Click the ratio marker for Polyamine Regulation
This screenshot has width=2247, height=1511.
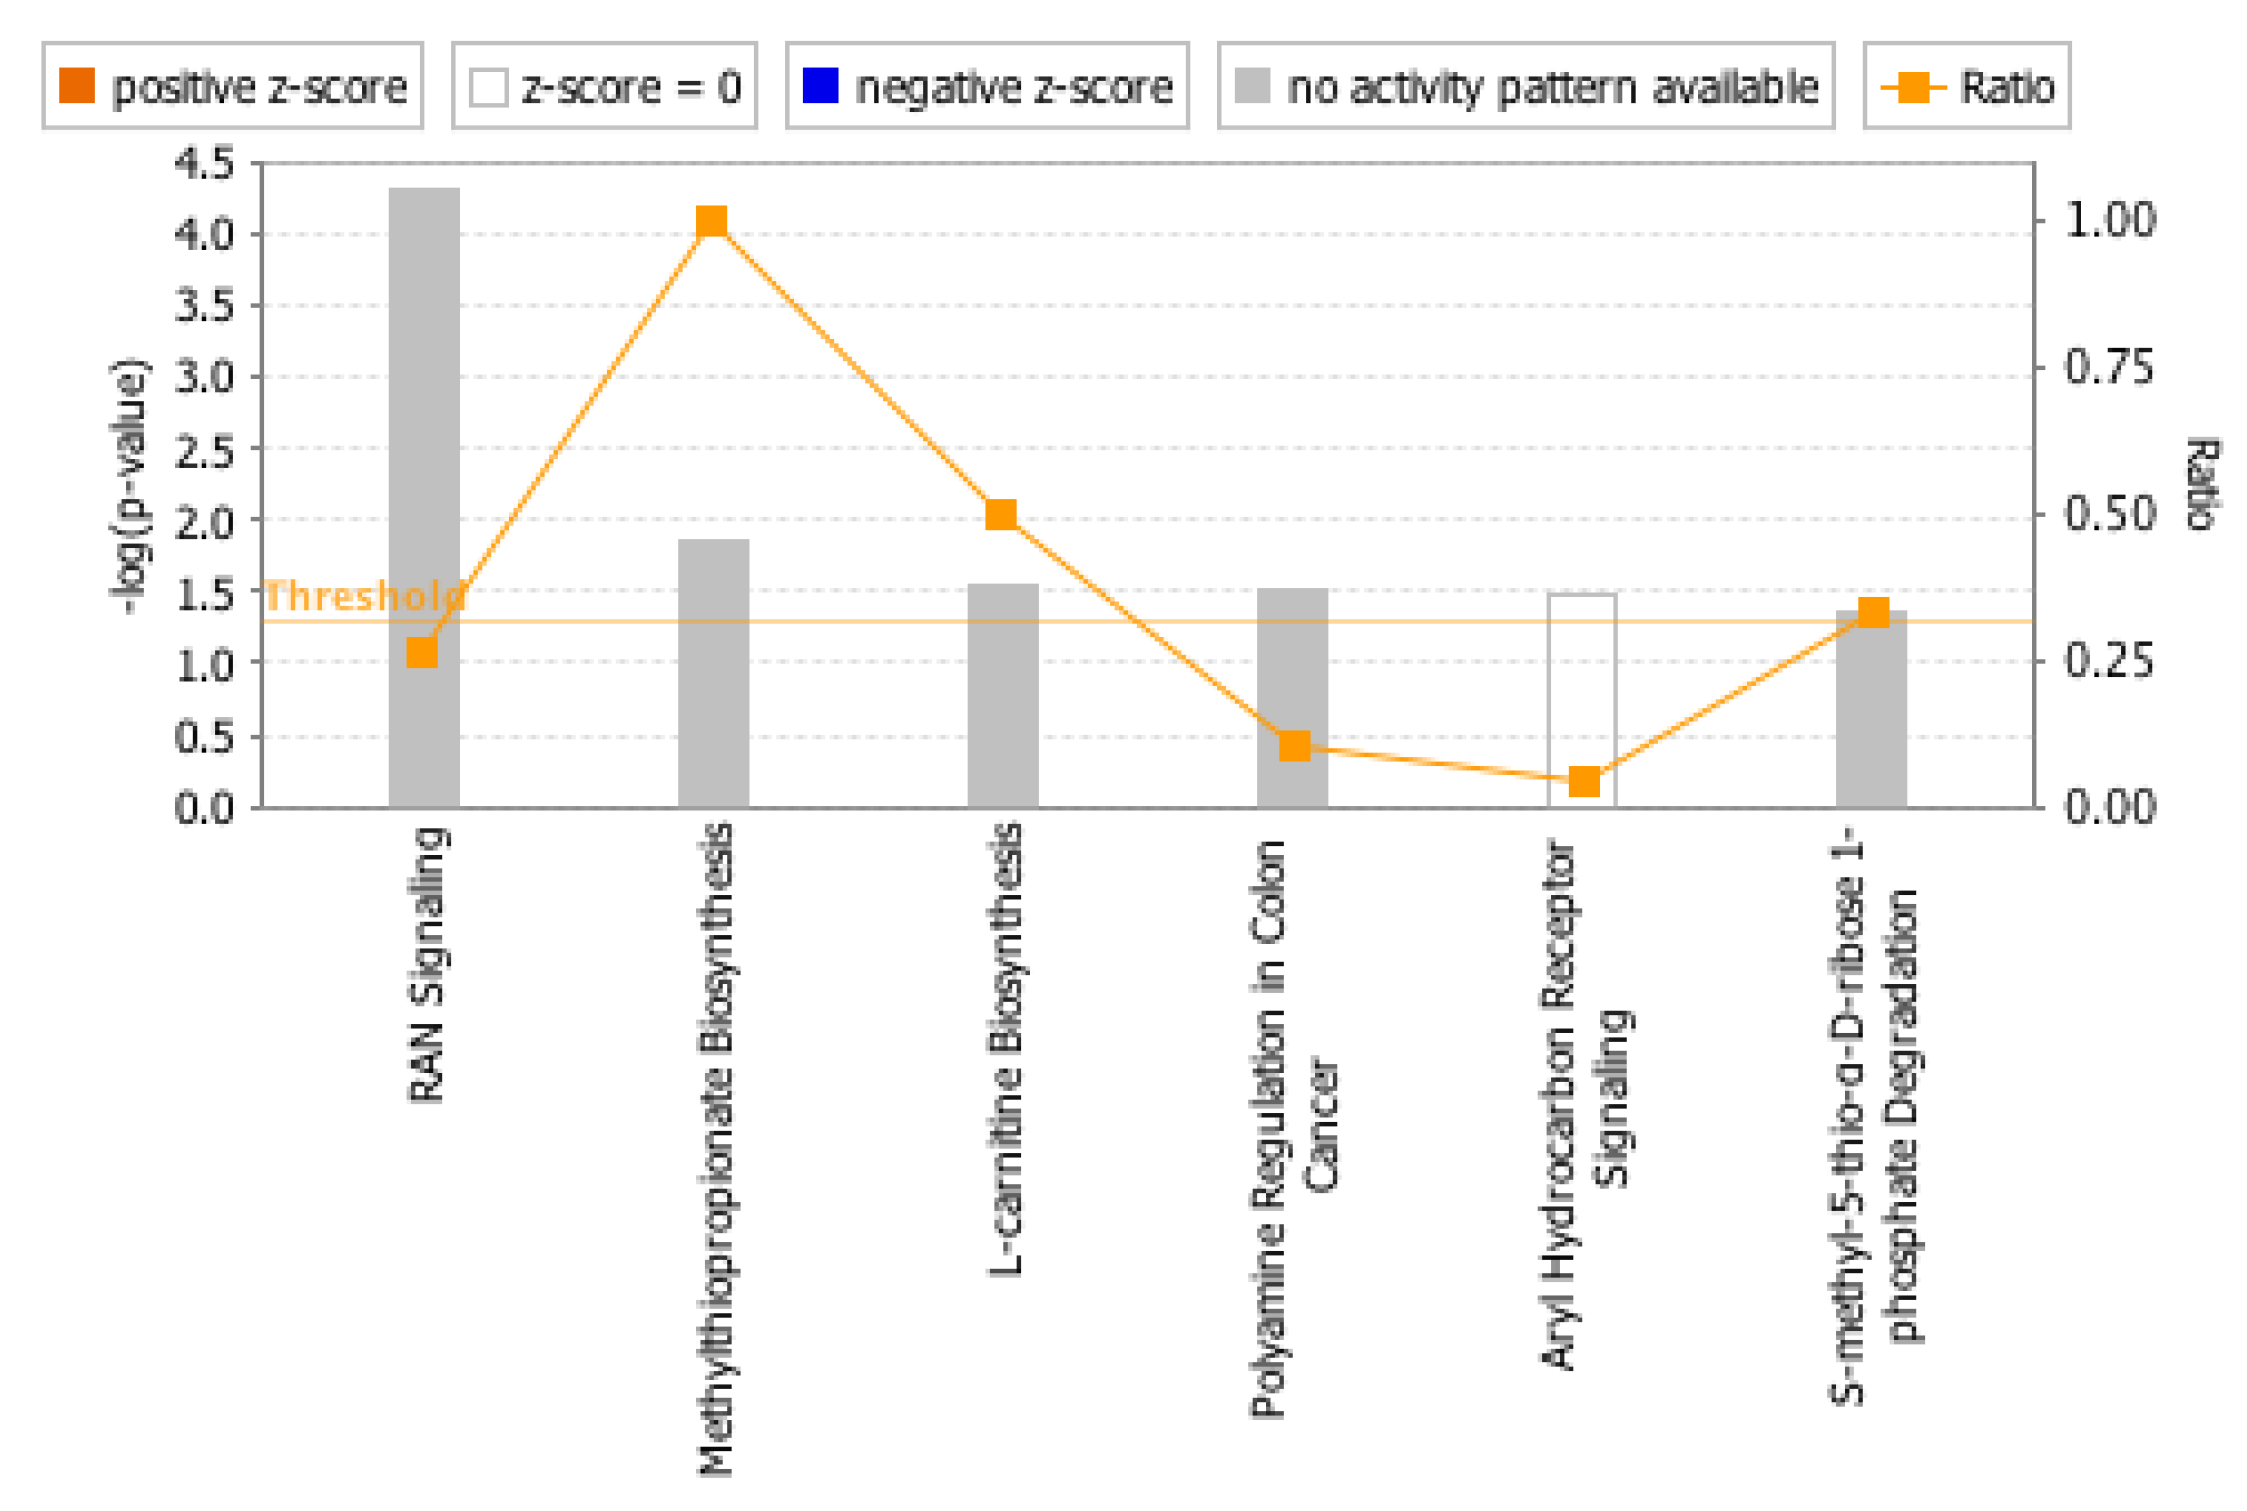point(1295,746)
